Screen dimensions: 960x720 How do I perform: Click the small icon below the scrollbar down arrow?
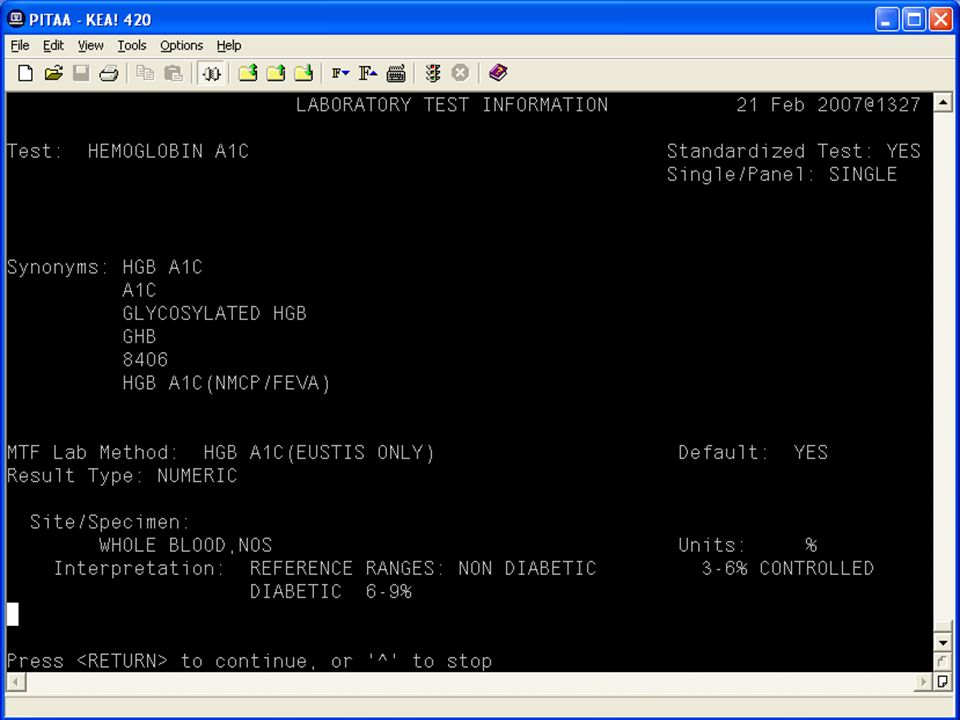(943, 662)
